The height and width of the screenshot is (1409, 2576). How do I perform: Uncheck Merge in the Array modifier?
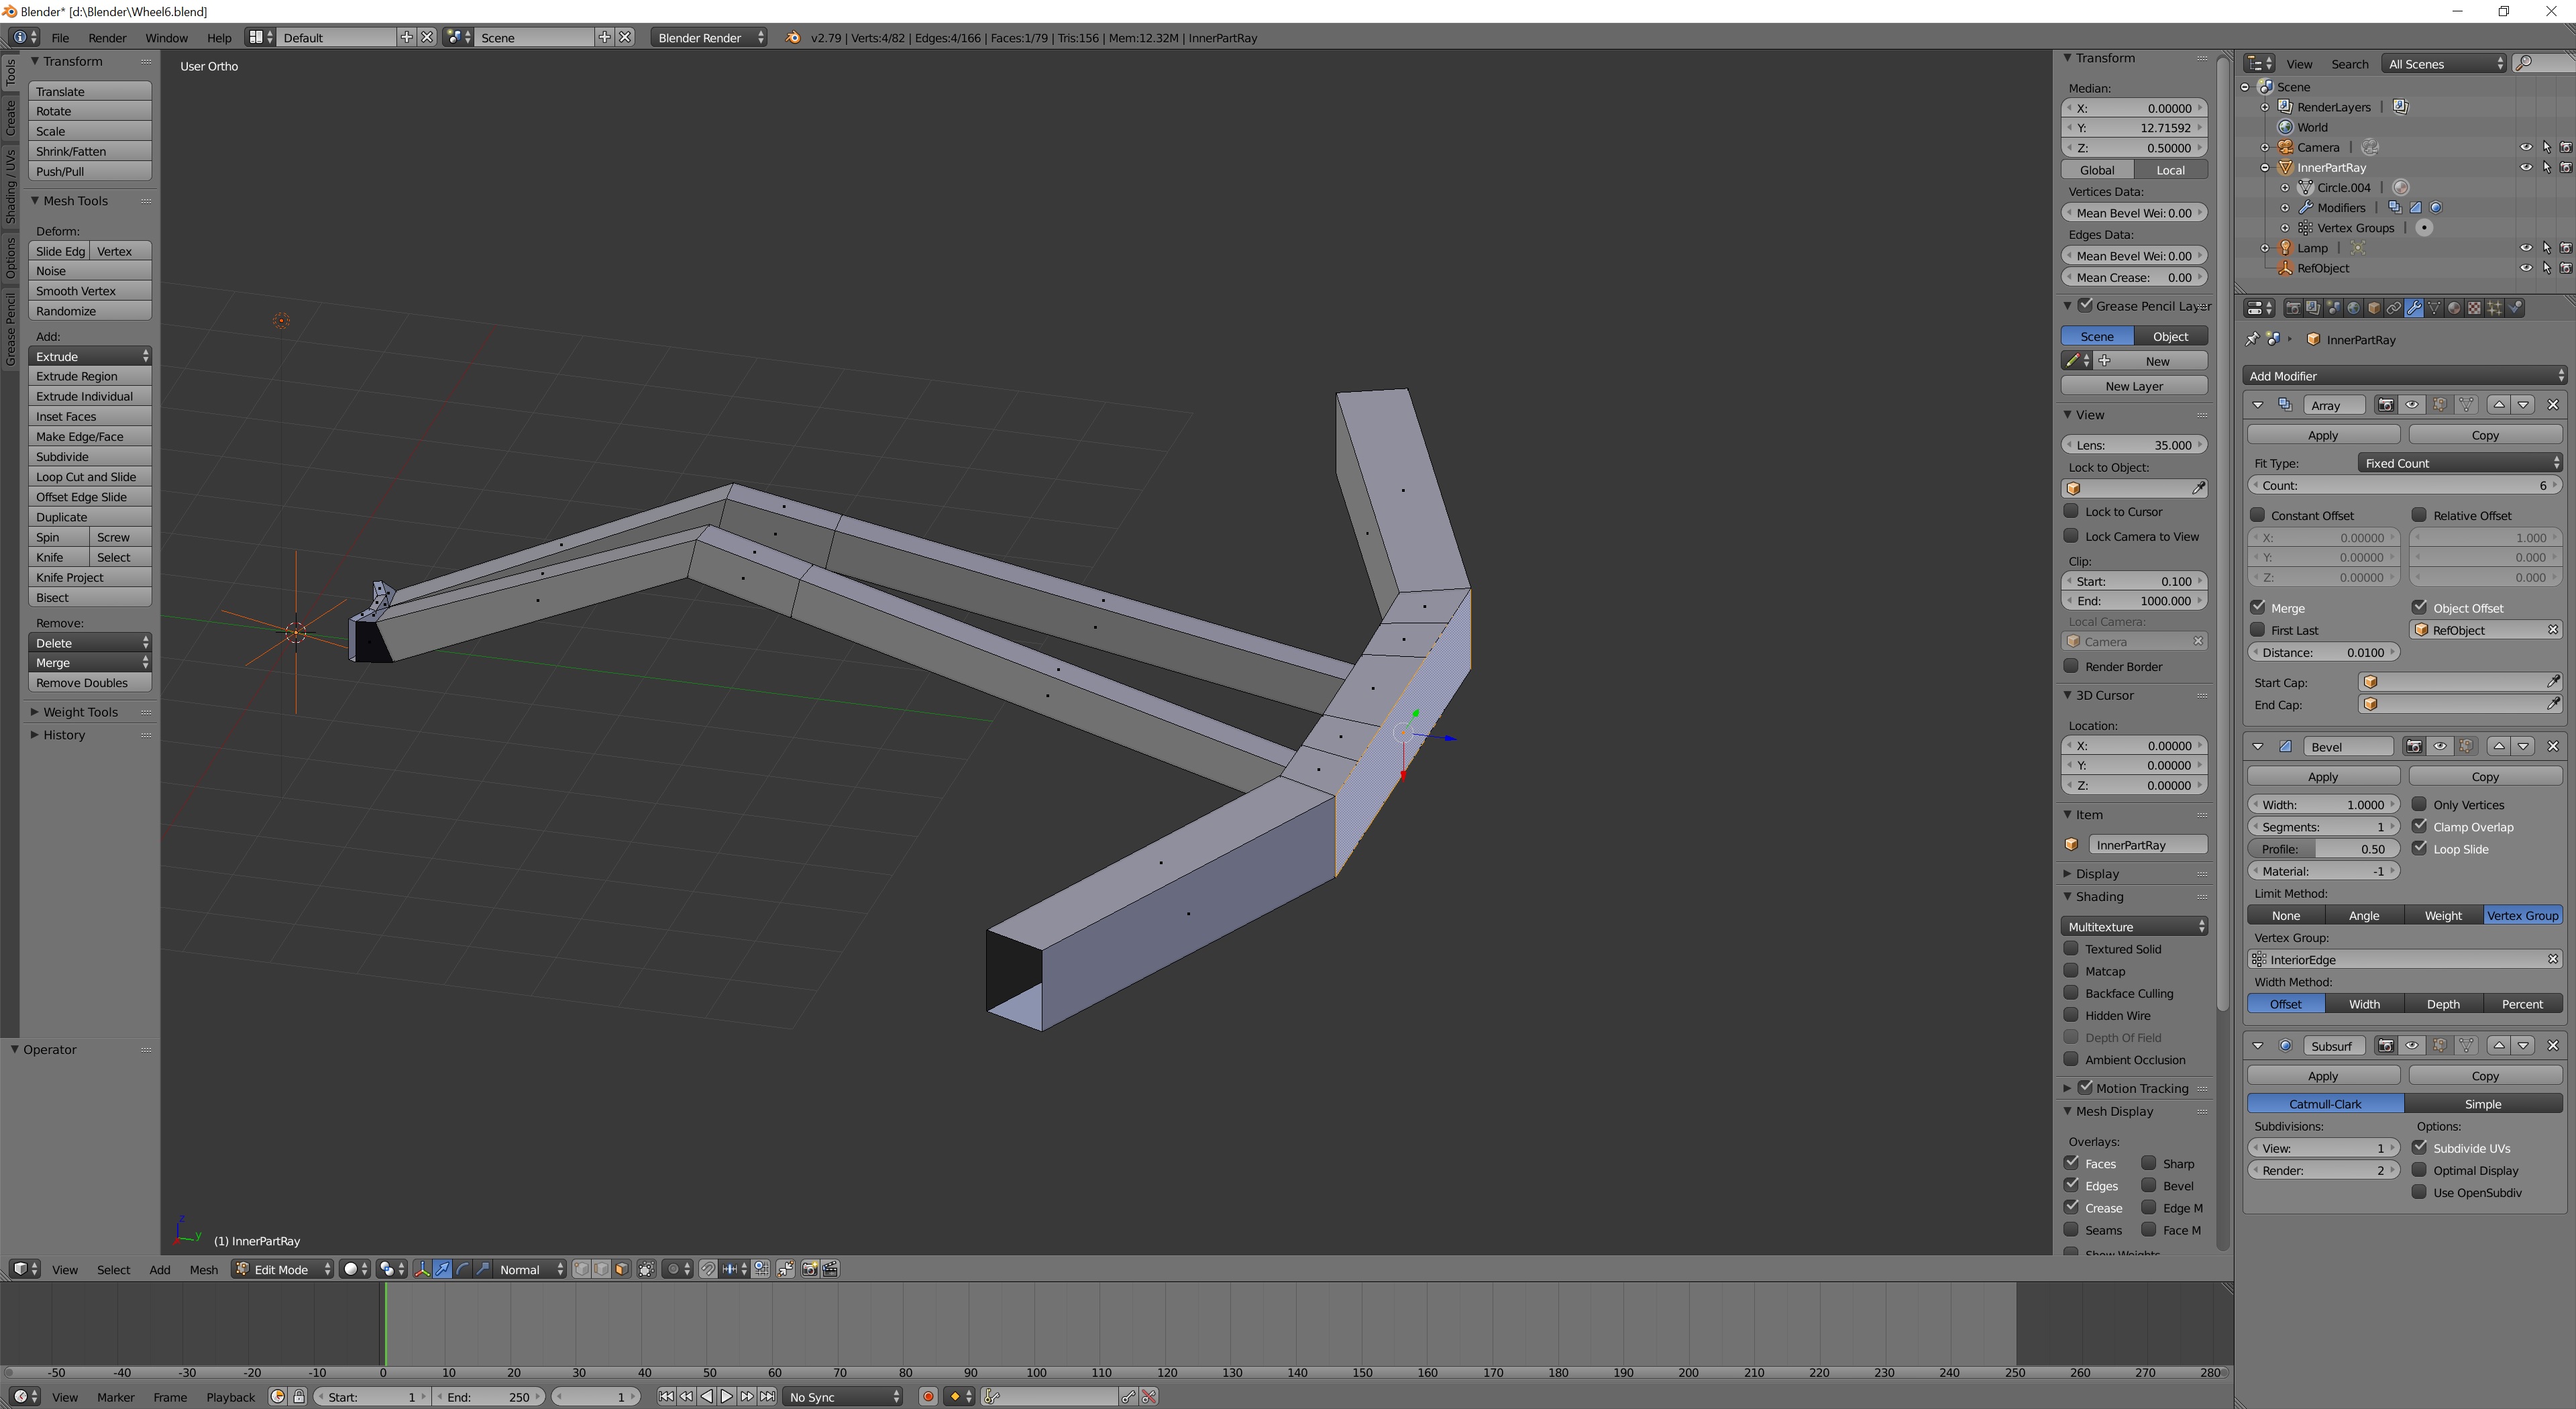click(2259, 607)
